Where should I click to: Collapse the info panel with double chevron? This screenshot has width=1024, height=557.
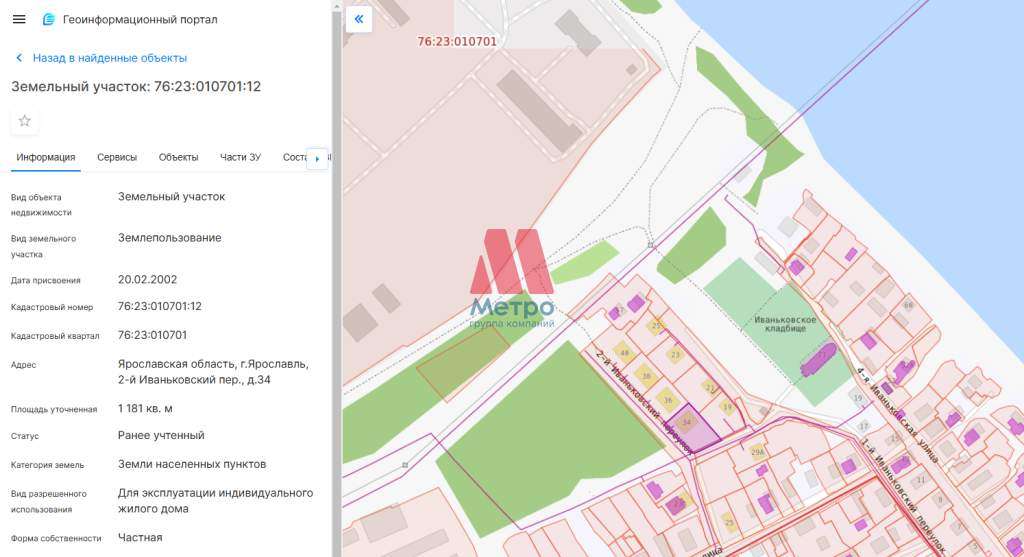359,19
